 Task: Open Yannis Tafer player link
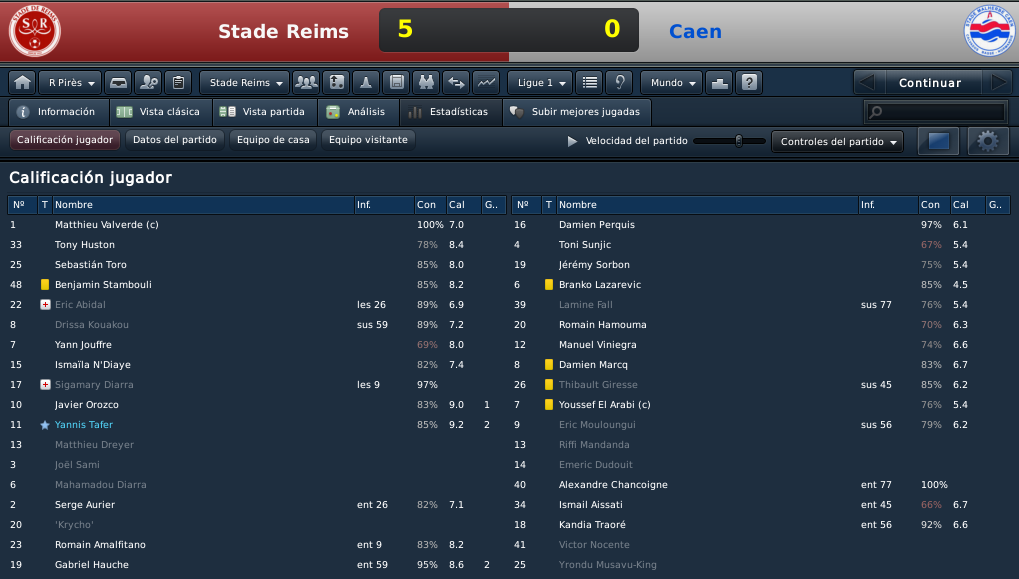(x=84, y=424)
